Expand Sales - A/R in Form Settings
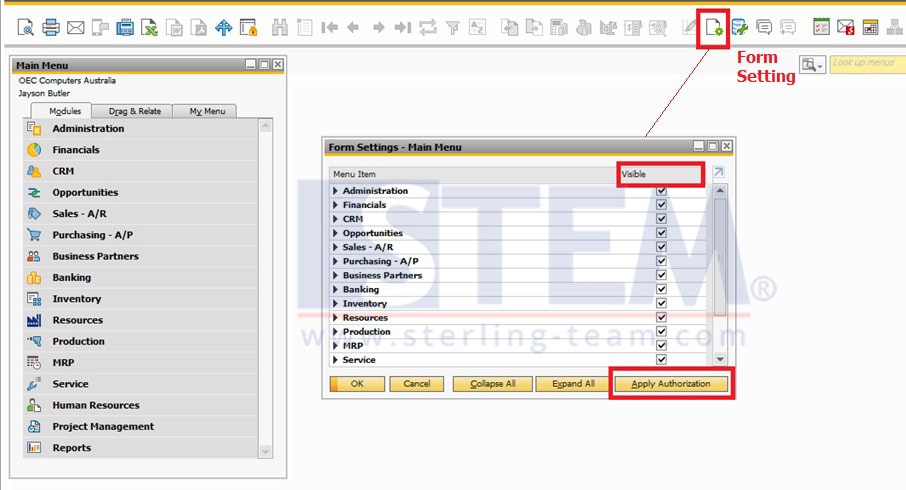The image size is (906, 490). pos(335,247)
